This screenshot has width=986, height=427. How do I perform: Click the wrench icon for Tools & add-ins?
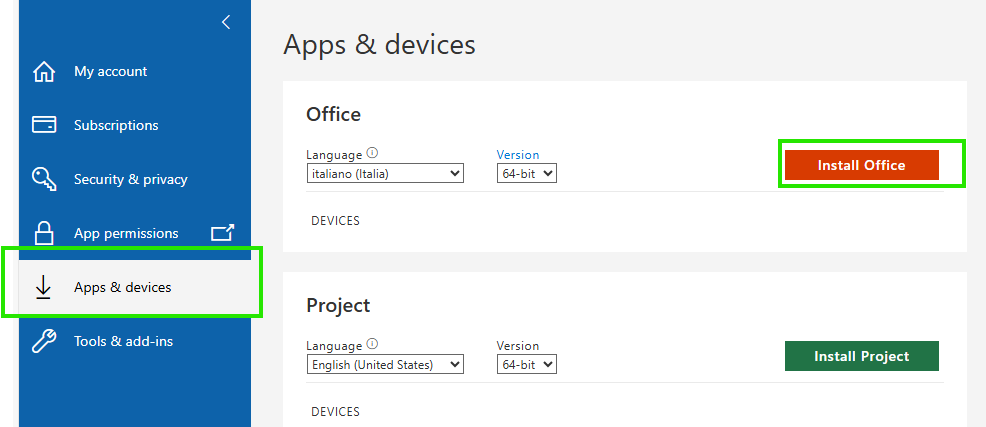coord(43,341)
